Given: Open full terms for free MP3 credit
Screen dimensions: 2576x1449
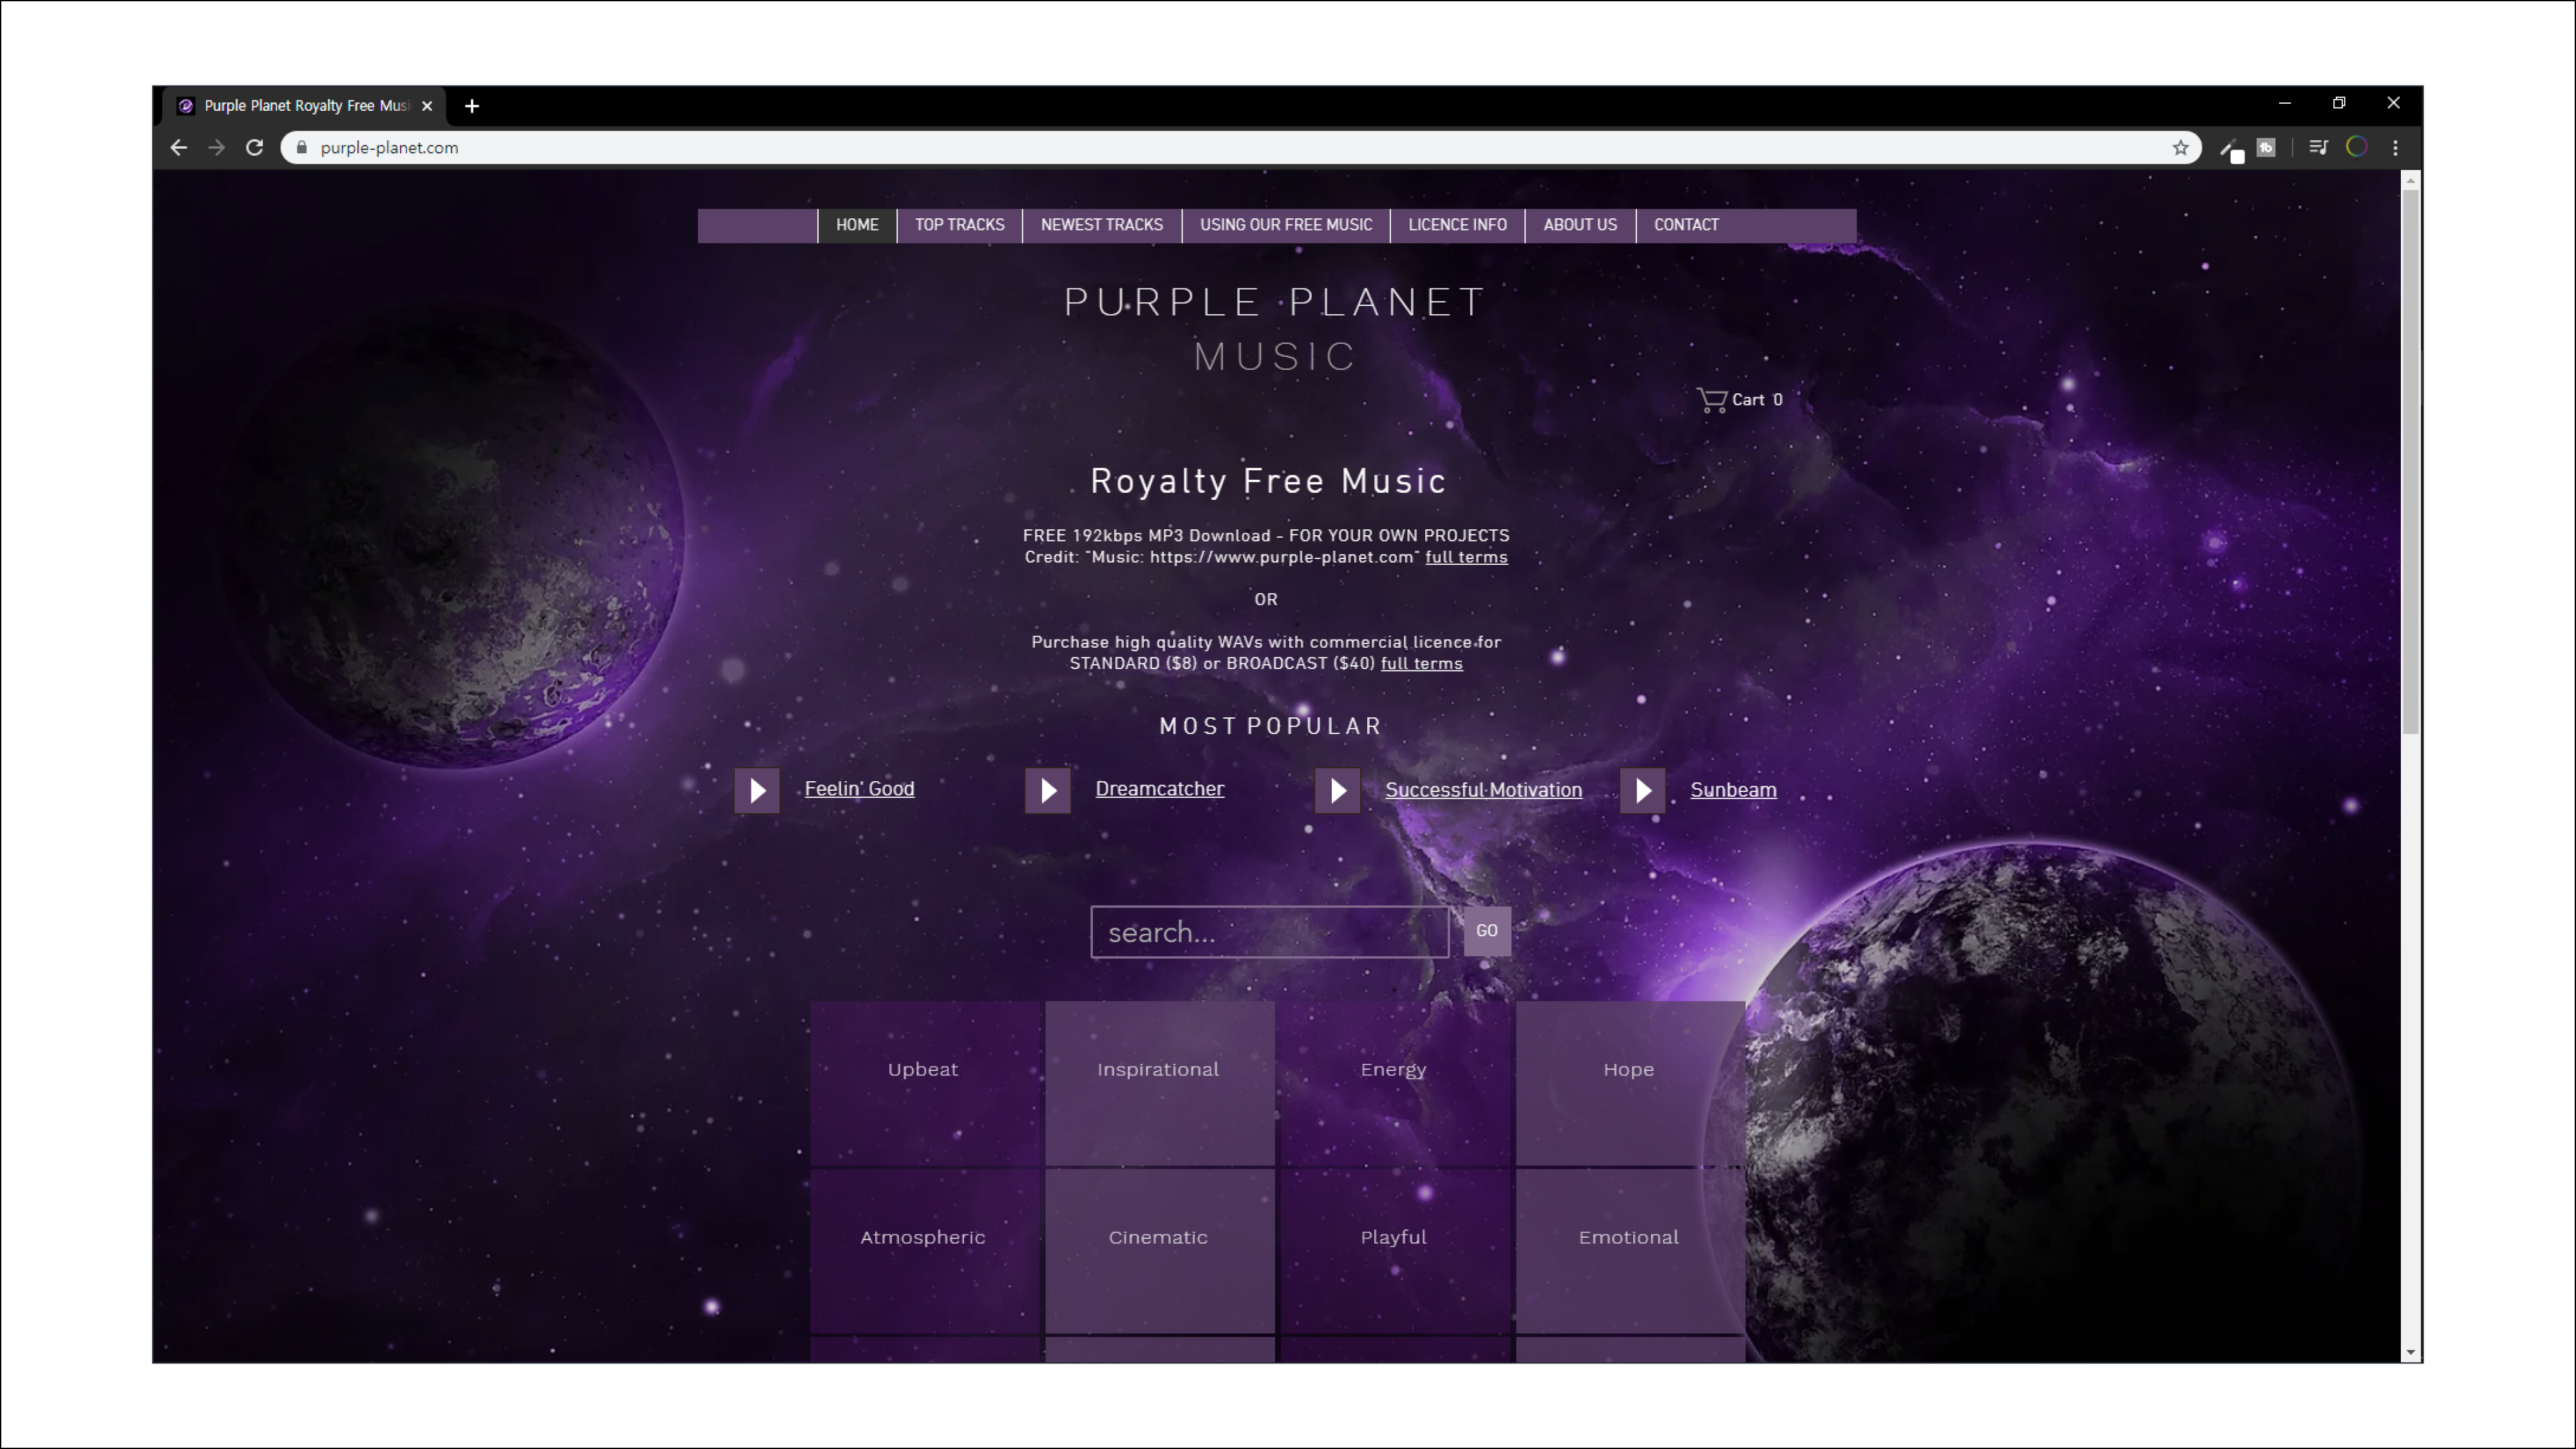Looking at the screenshot, I should point(1466,558).
